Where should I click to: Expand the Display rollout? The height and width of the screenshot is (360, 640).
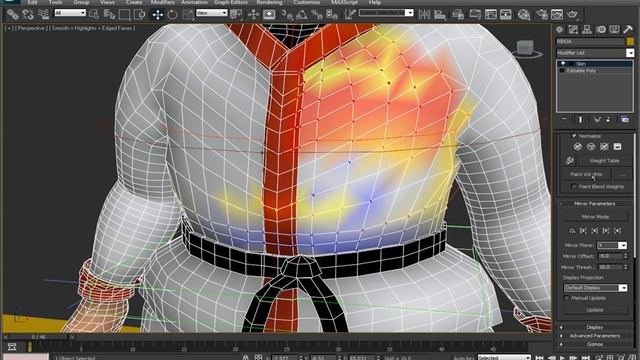click(x=595, y=327)
